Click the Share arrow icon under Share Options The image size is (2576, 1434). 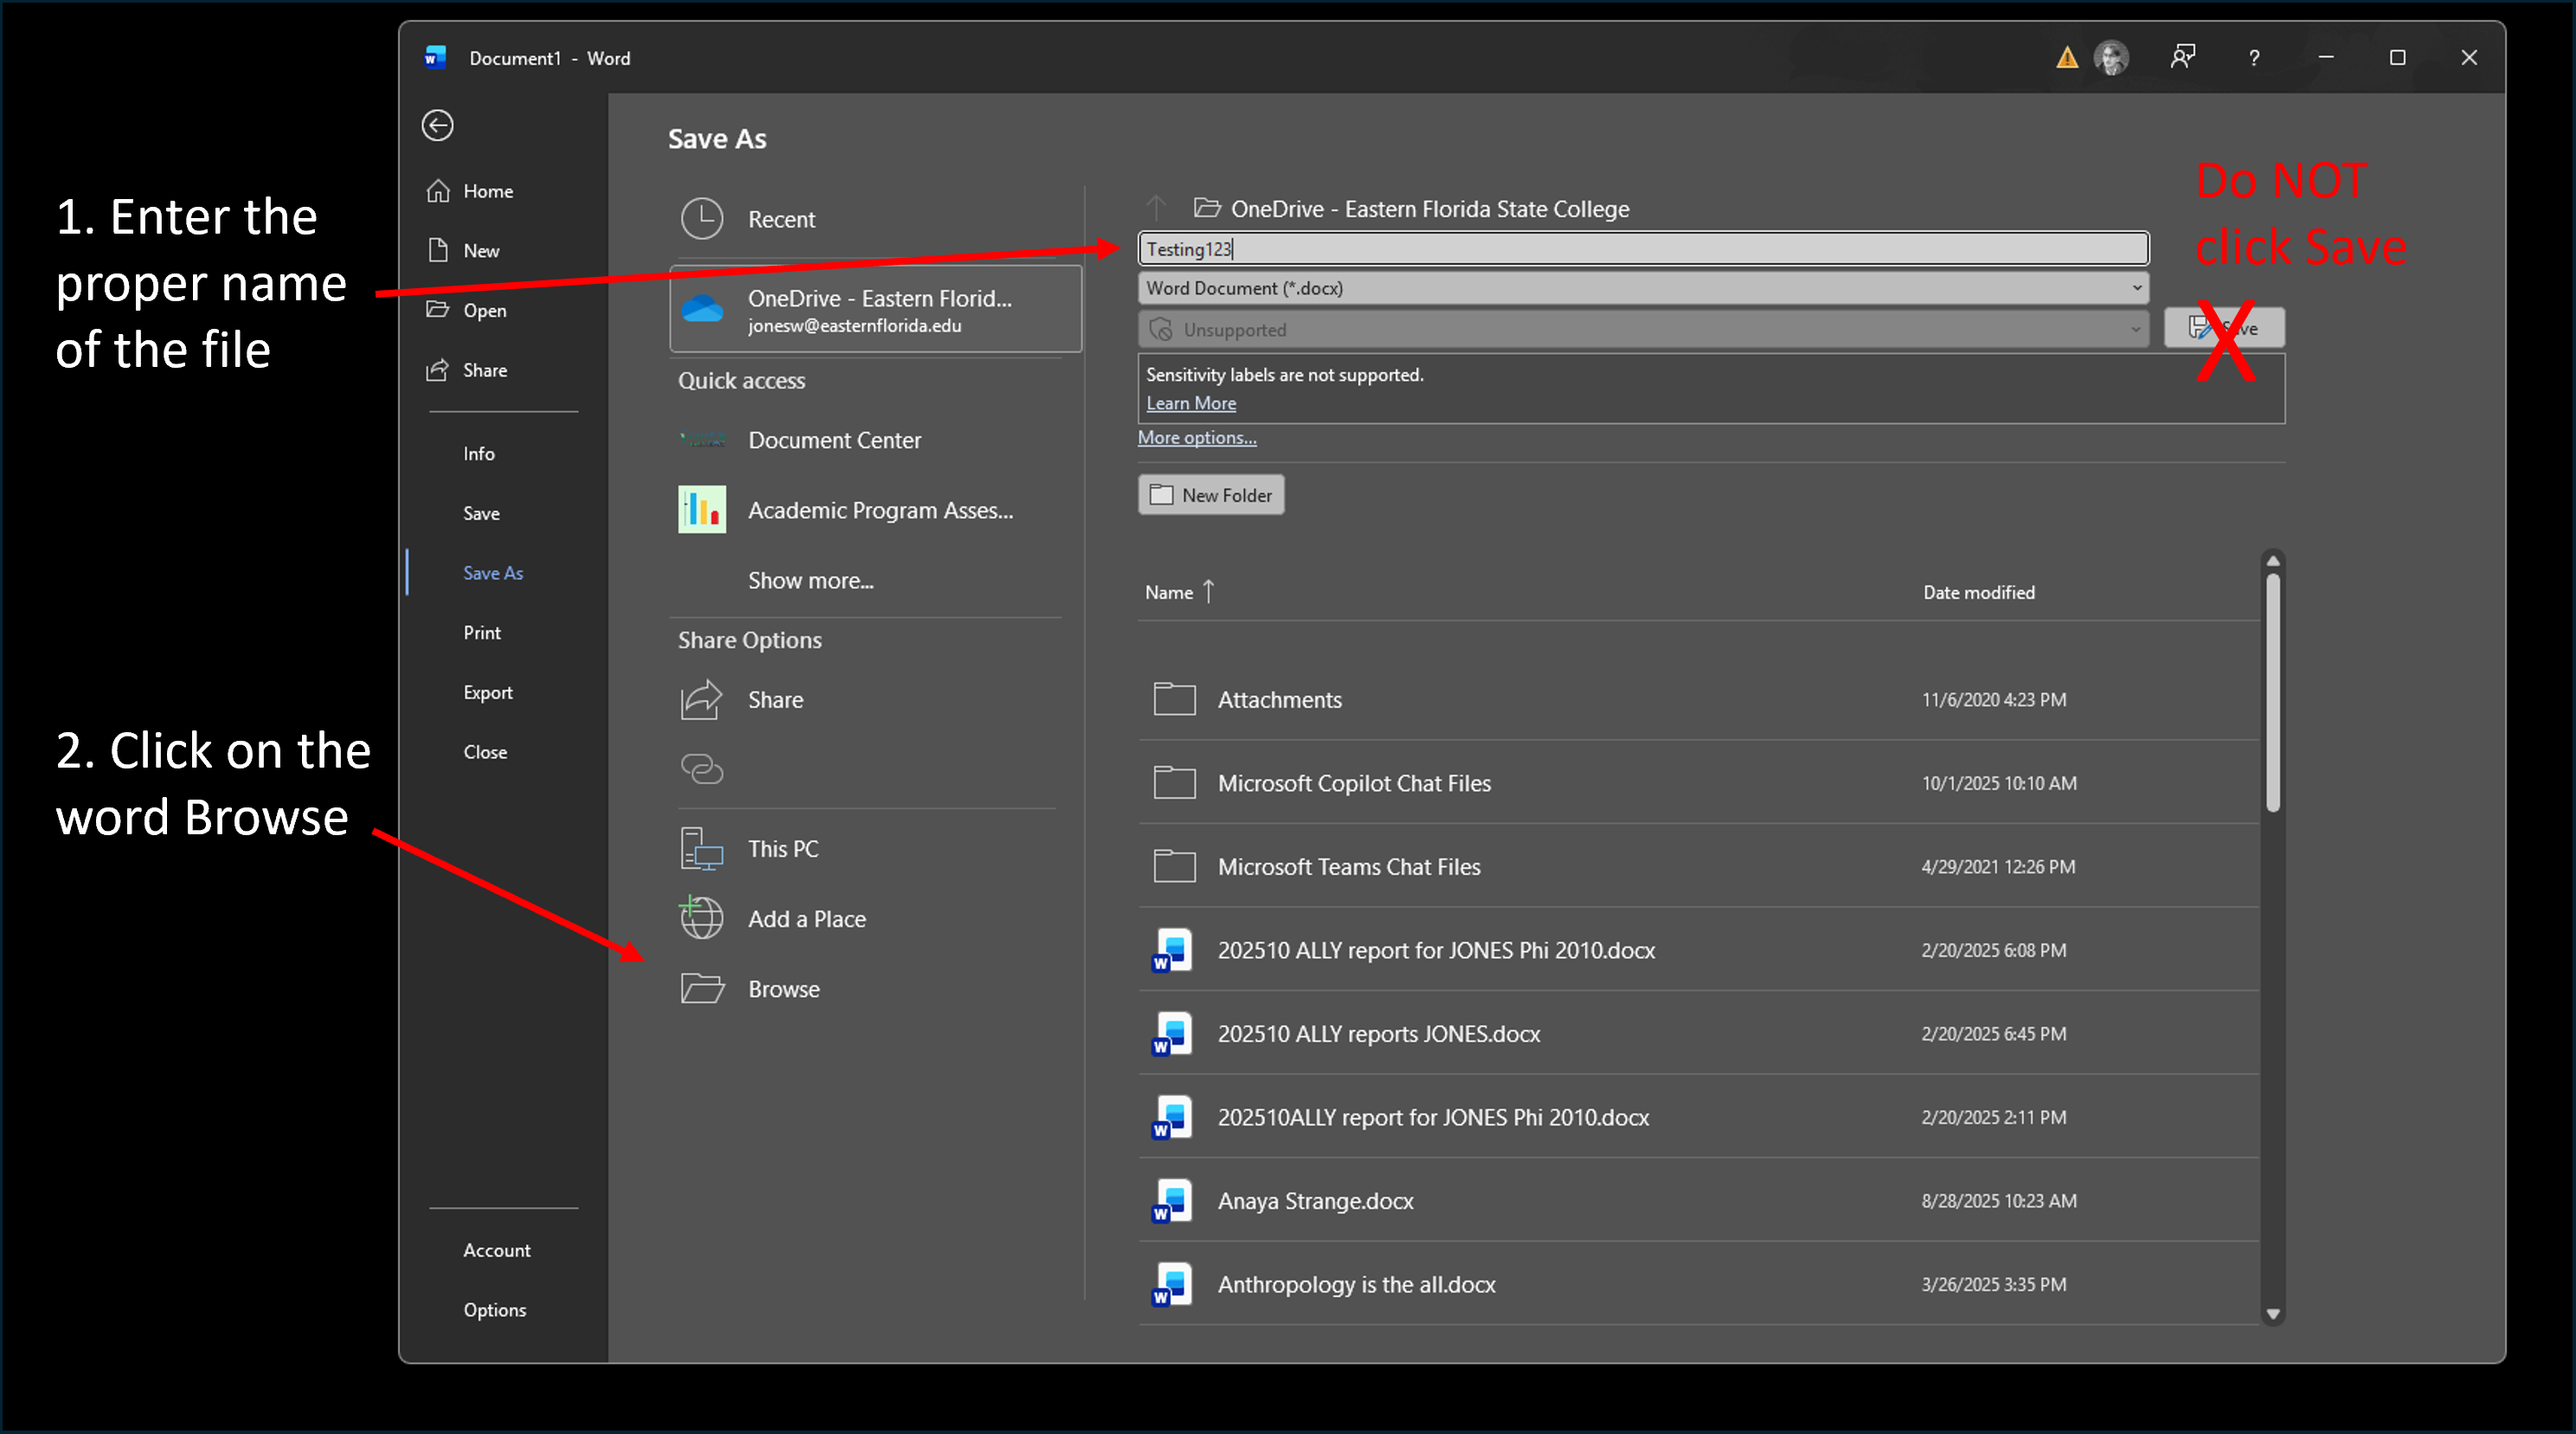702,699
